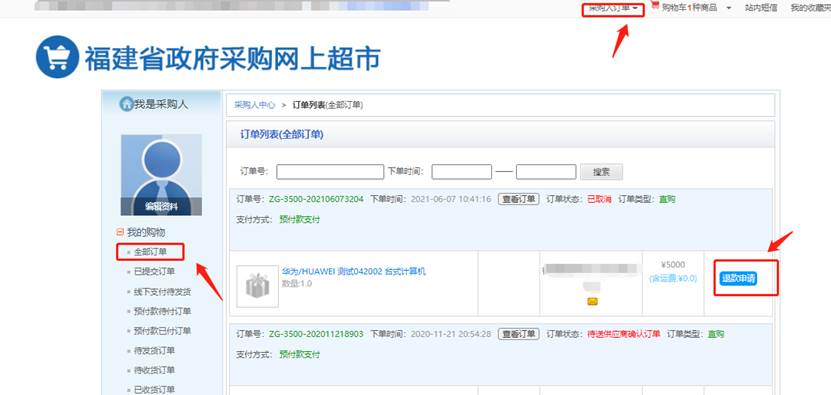831x395 pixels.
Task: Click the (含运费:¥0.0) shipping fee text
Action: click(x=673, y=278)
